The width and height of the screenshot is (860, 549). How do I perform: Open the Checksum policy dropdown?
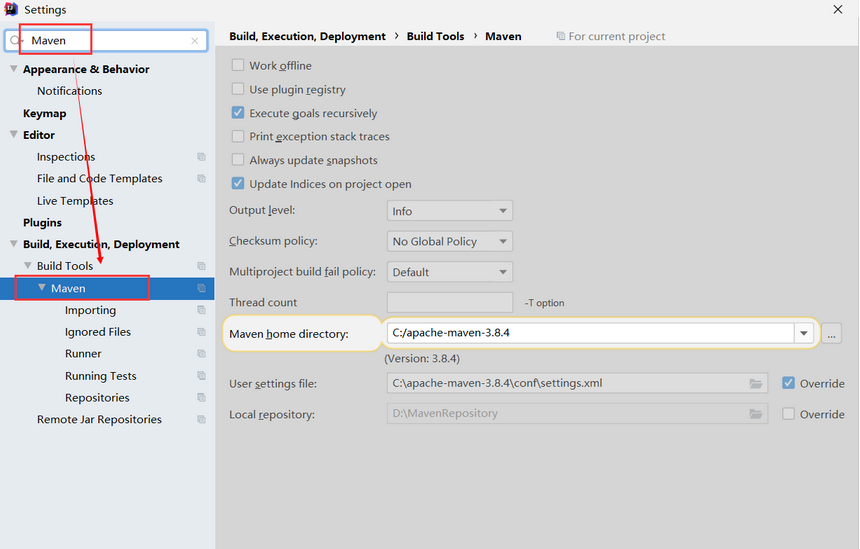(450, 241)
